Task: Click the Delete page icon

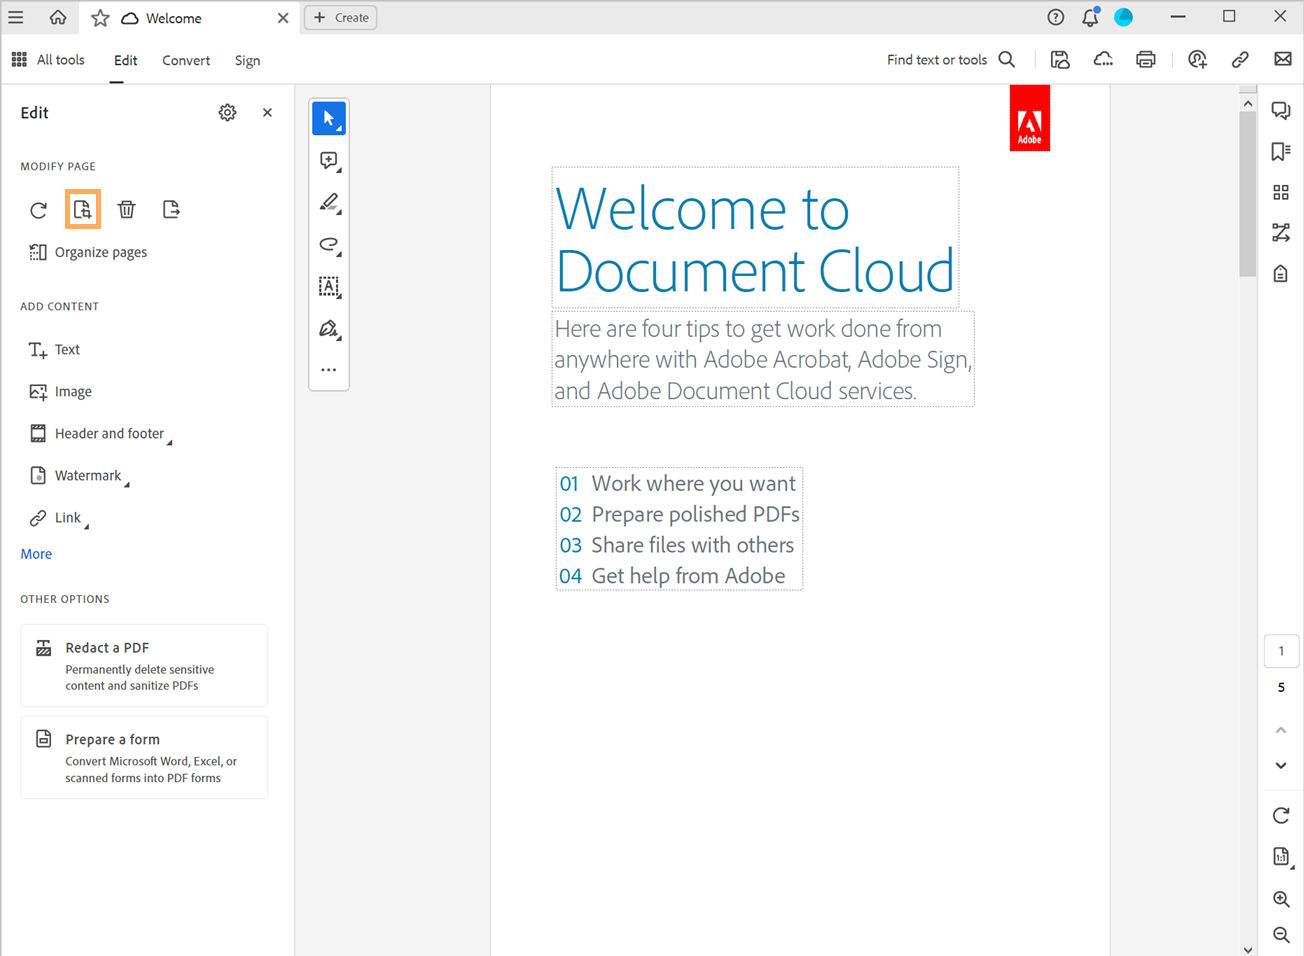Action: pyautogui.click(x=126, y=209)
